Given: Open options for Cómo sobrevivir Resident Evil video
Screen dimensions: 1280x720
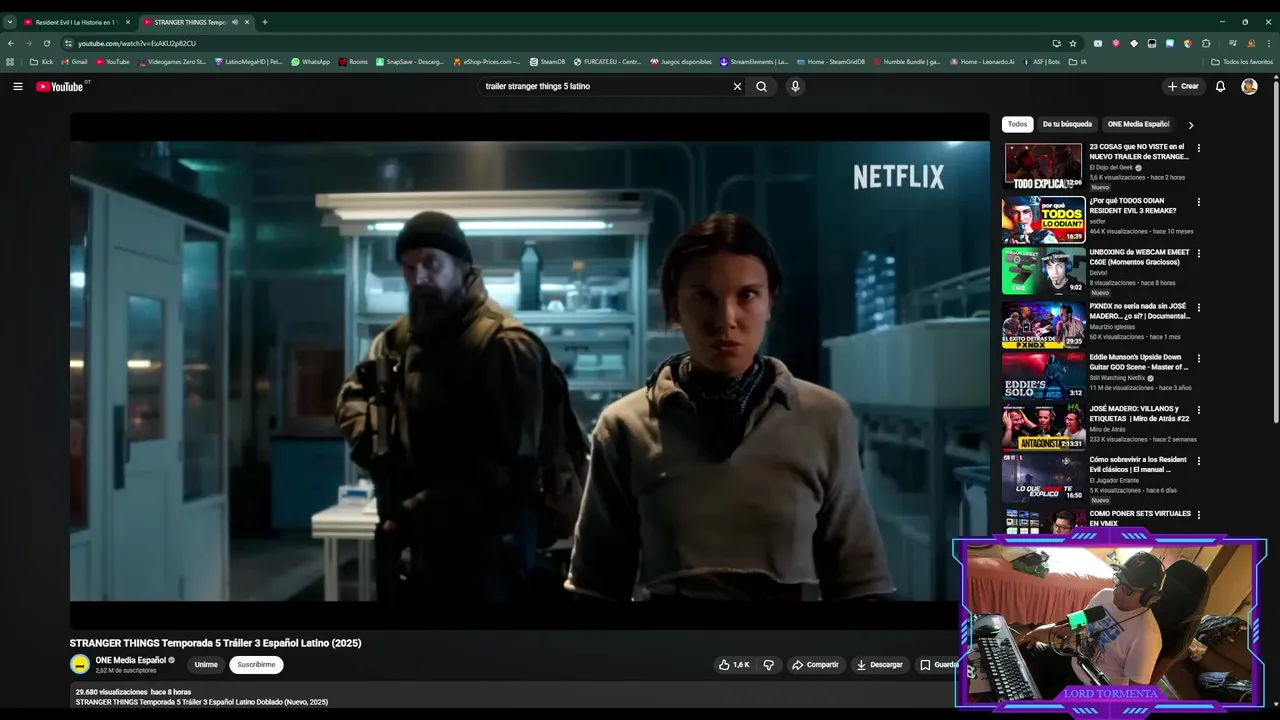Looking at the screenshot, I should 1199,461.
